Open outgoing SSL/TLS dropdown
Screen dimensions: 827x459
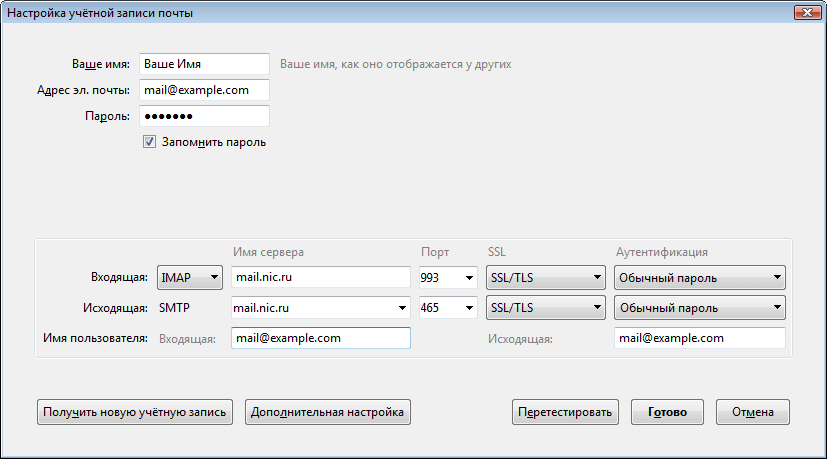pos(545,308)
